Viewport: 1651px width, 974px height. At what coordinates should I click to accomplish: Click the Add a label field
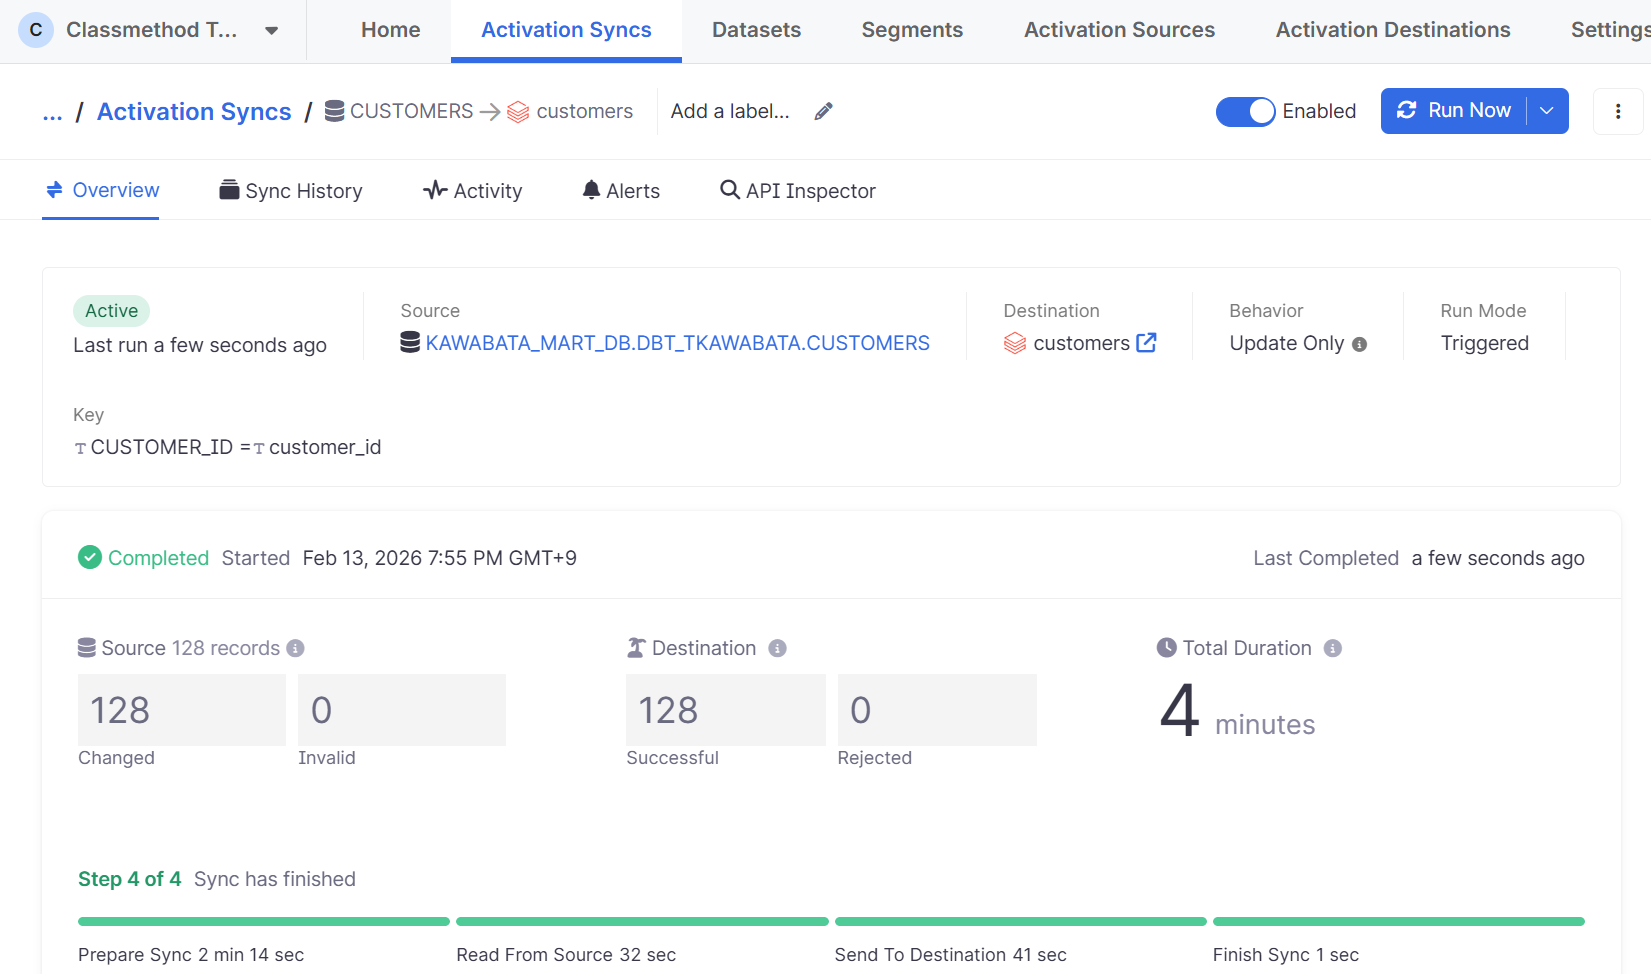point(730,111)
